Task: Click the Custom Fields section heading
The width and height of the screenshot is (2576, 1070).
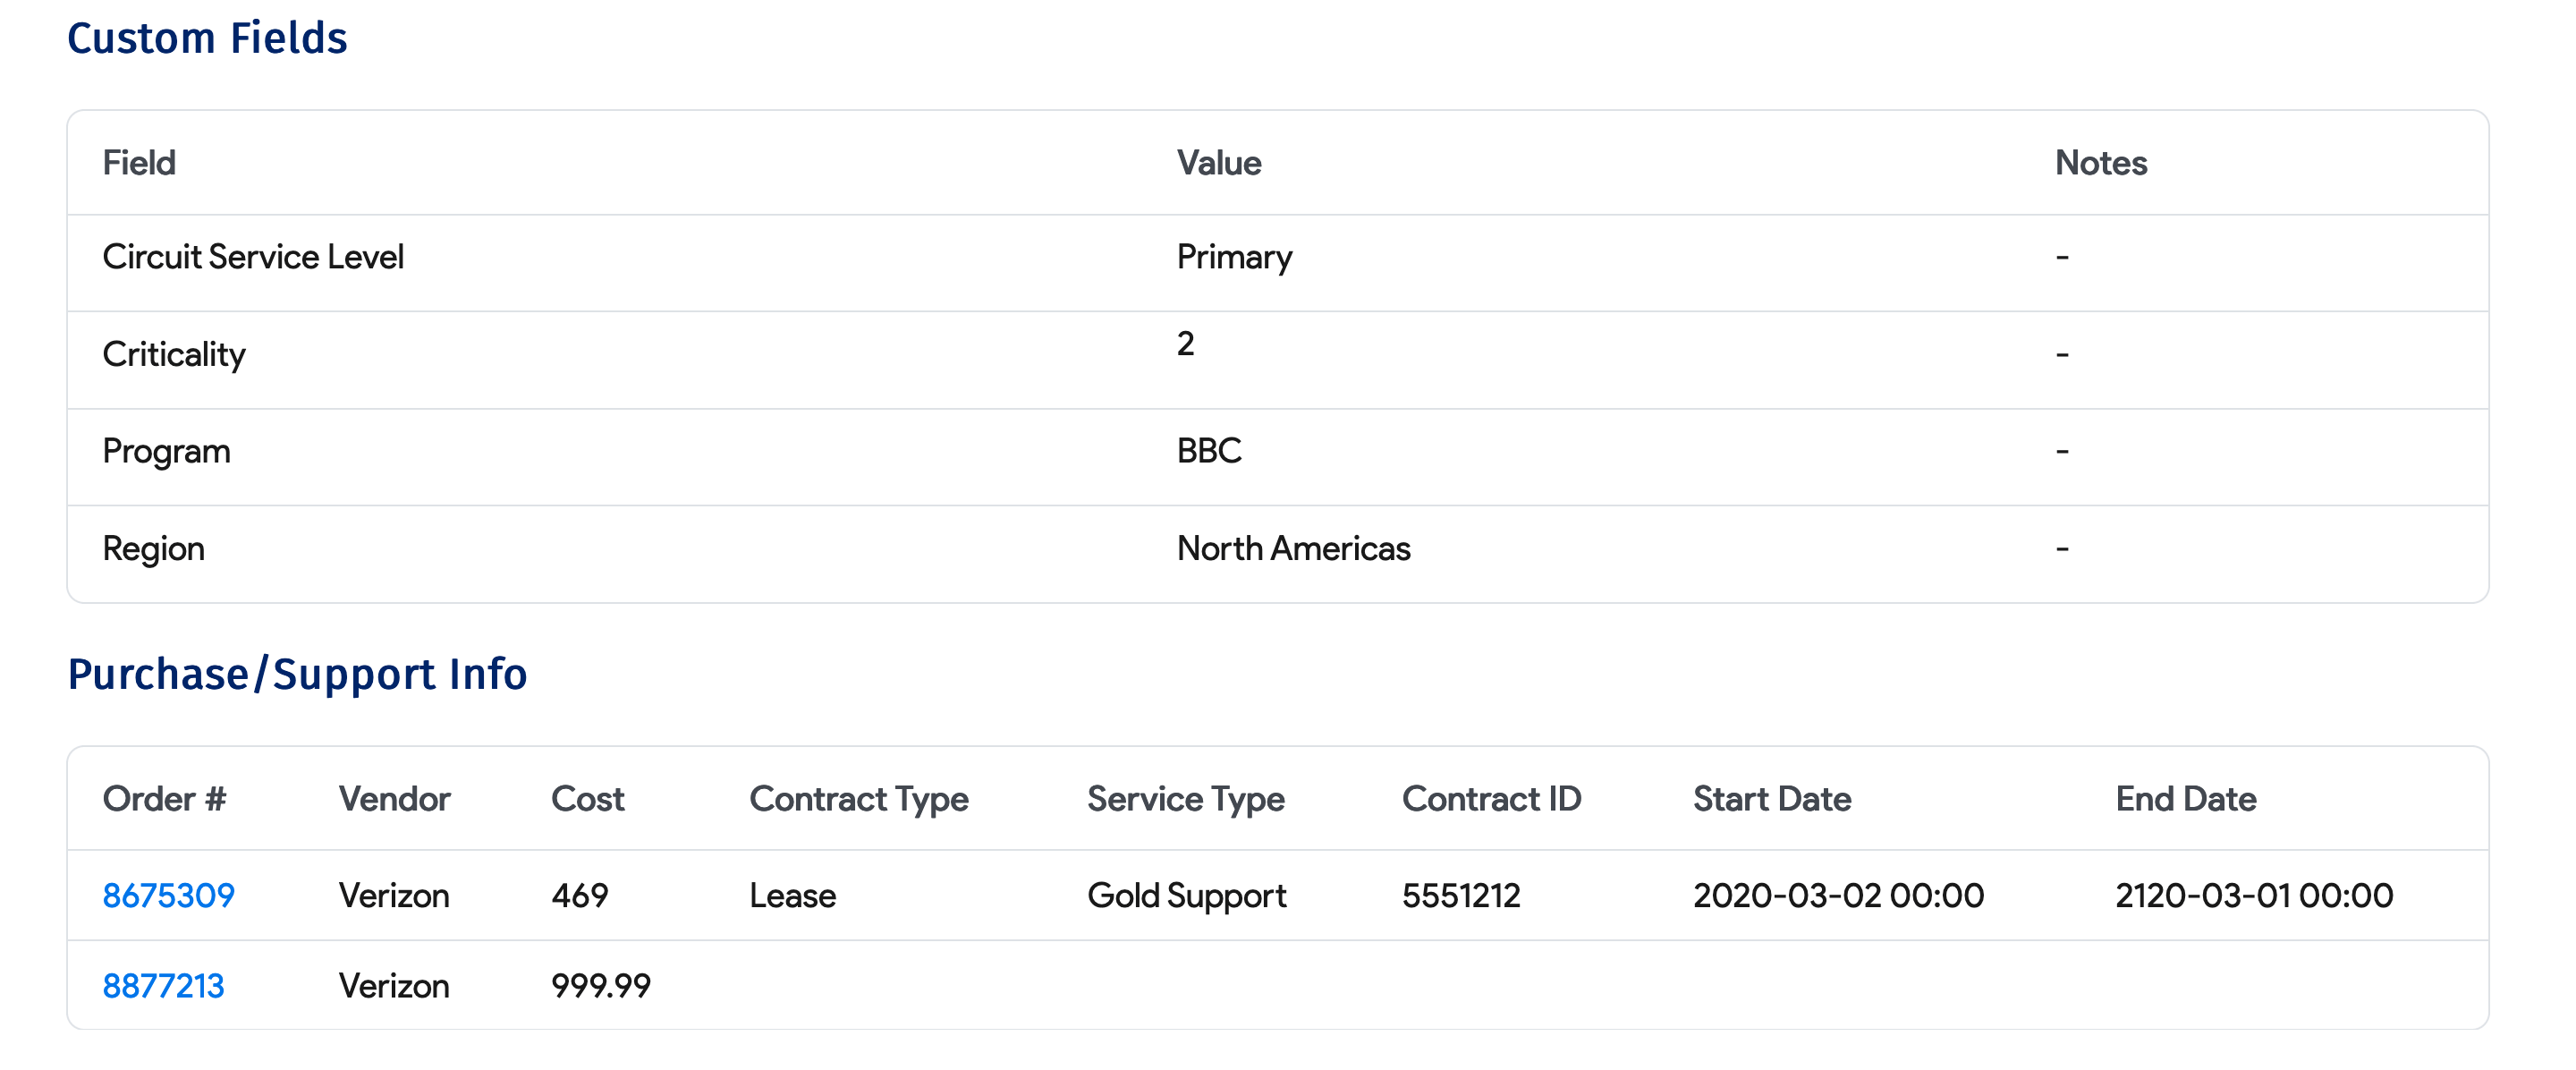Action: click(x=208, y=38)
